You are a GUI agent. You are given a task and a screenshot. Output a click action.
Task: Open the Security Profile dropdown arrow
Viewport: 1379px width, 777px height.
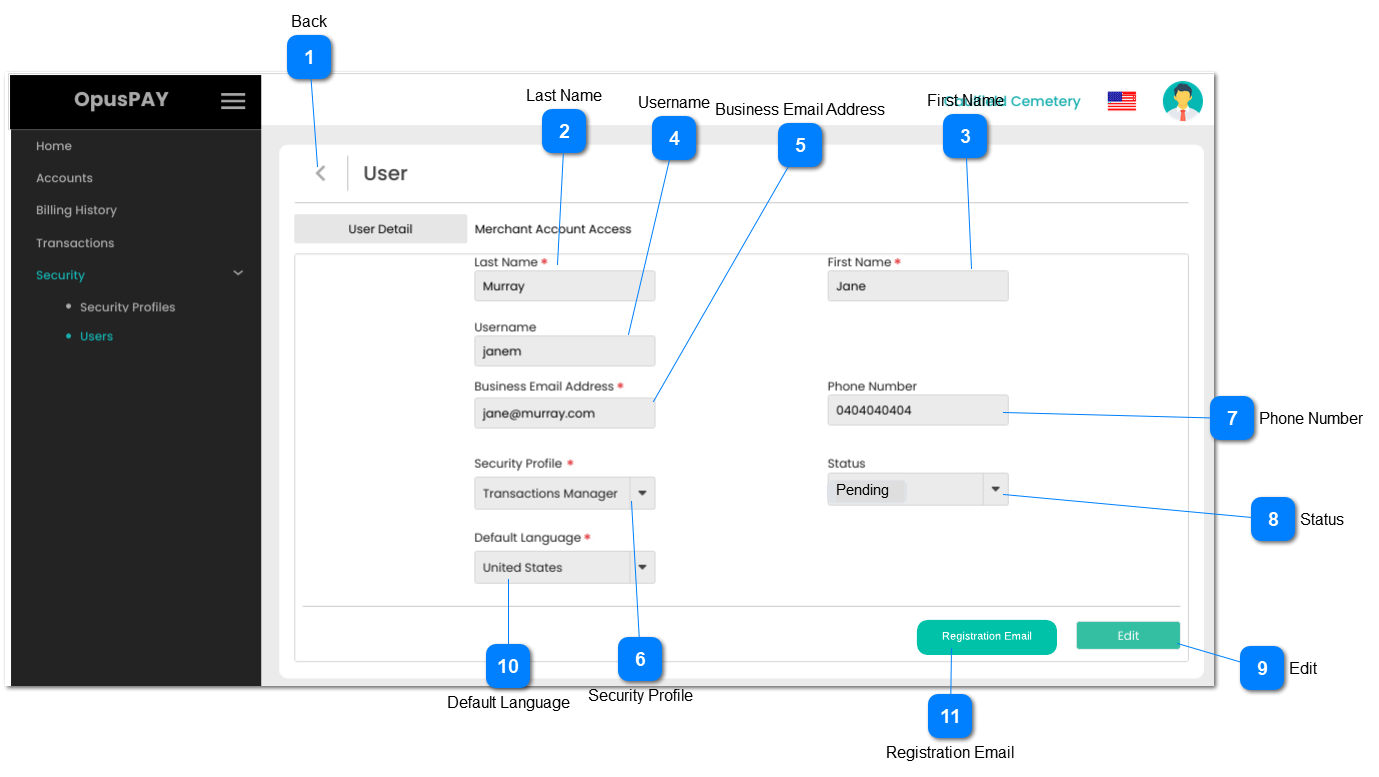click(642, 493)
